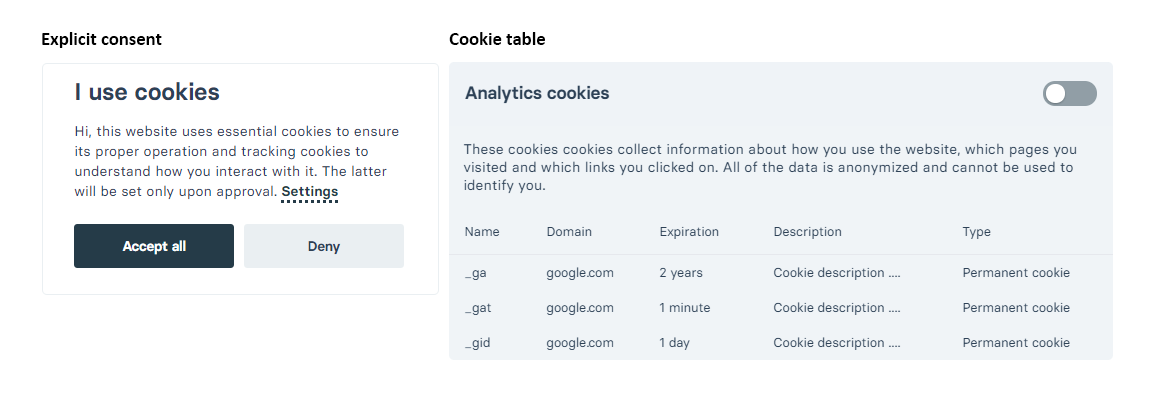Click google.com domain in _ga row
This screenshot has width=1160, height=394.
coord(580,273)
